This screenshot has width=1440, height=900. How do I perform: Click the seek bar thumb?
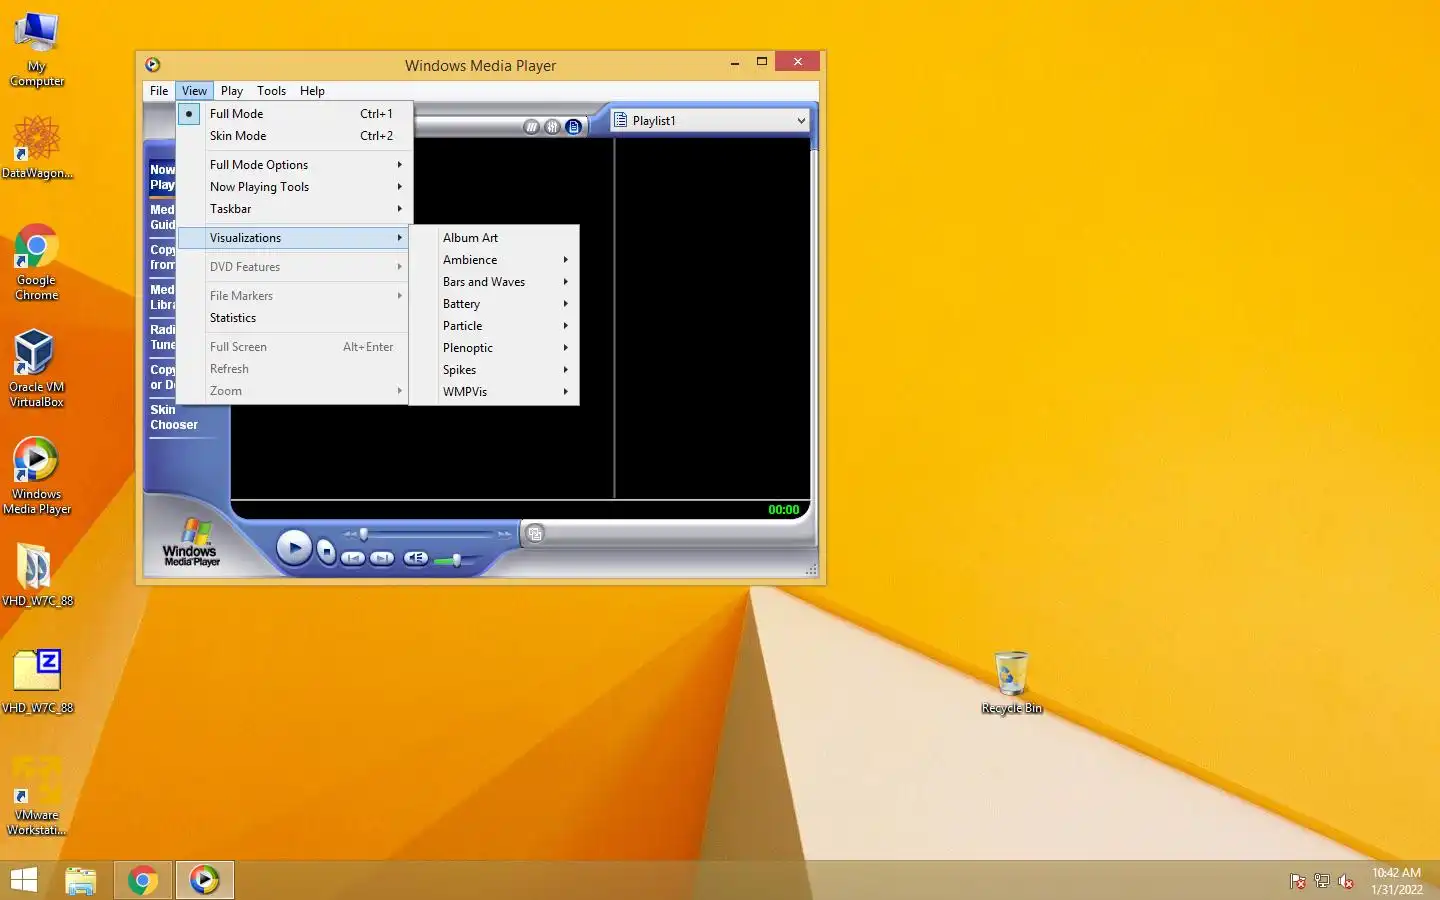pyautogui.click(x=364, y=534)
